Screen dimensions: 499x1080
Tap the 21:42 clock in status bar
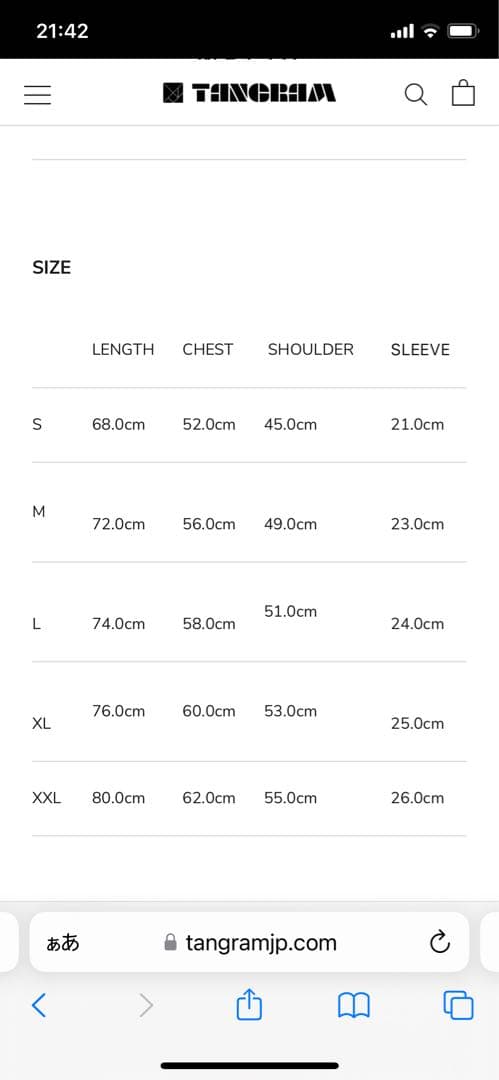62,31
